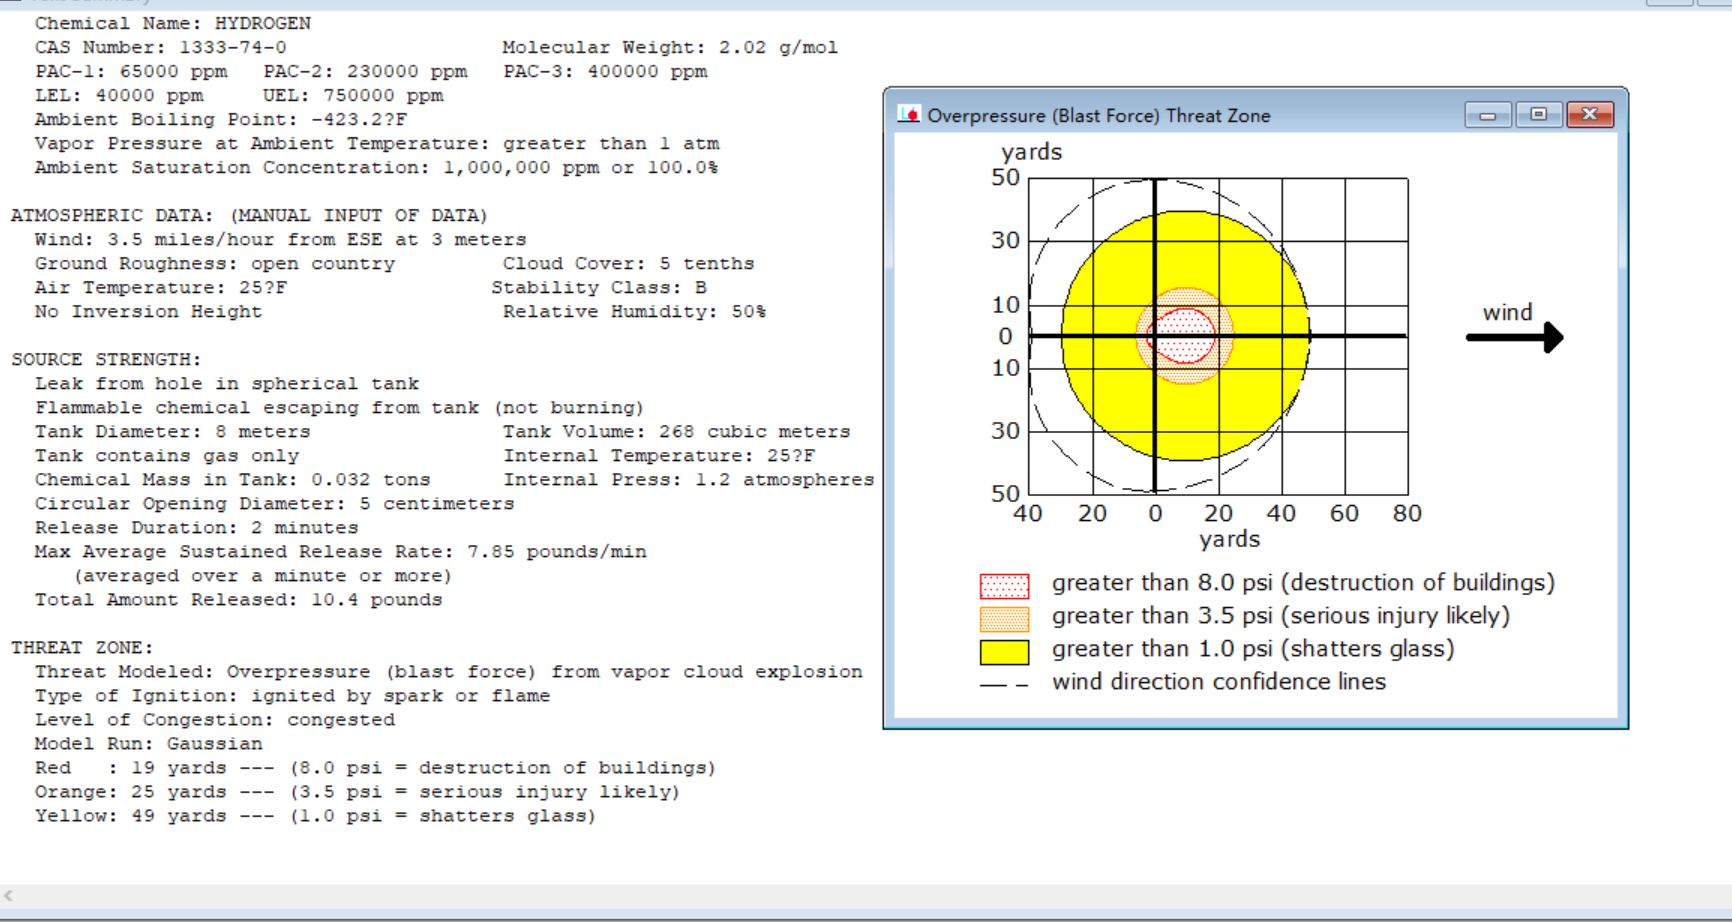Click legend text 'greater than 3.5 psi'

point(1281,616)
